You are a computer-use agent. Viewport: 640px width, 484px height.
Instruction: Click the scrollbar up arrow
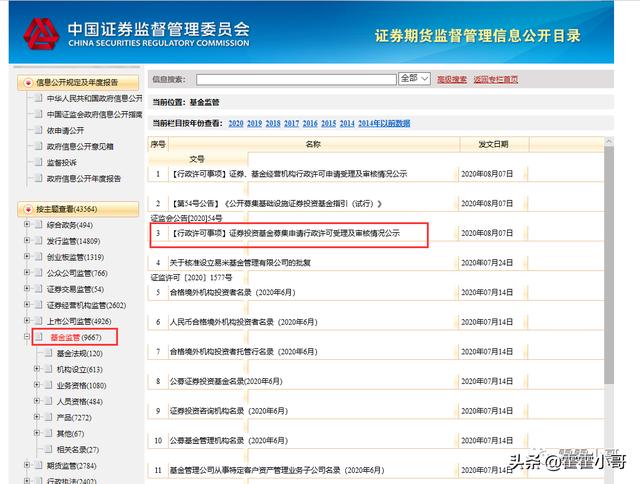(609, 142)
